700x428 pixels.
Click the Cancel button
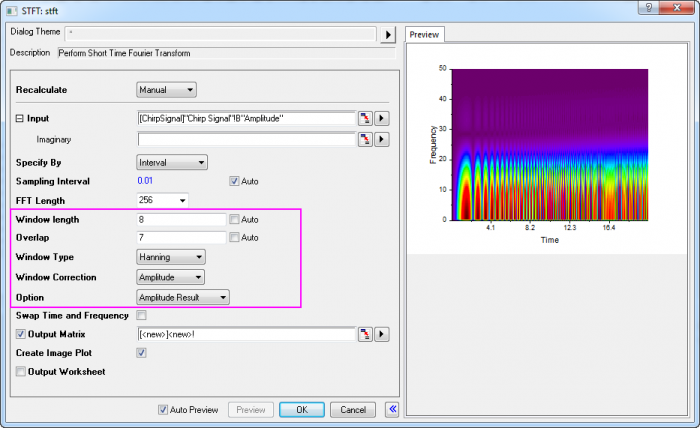coord(352,409)
